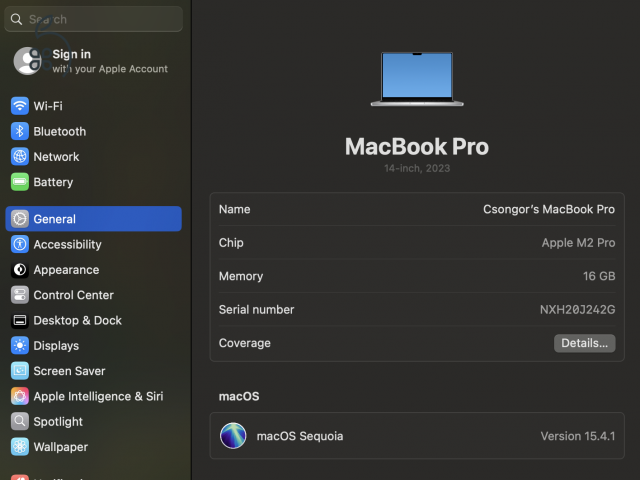Click the magnifying glass in search field
The width and height of the screenshot is (640, 480).
tap(16, 19)
